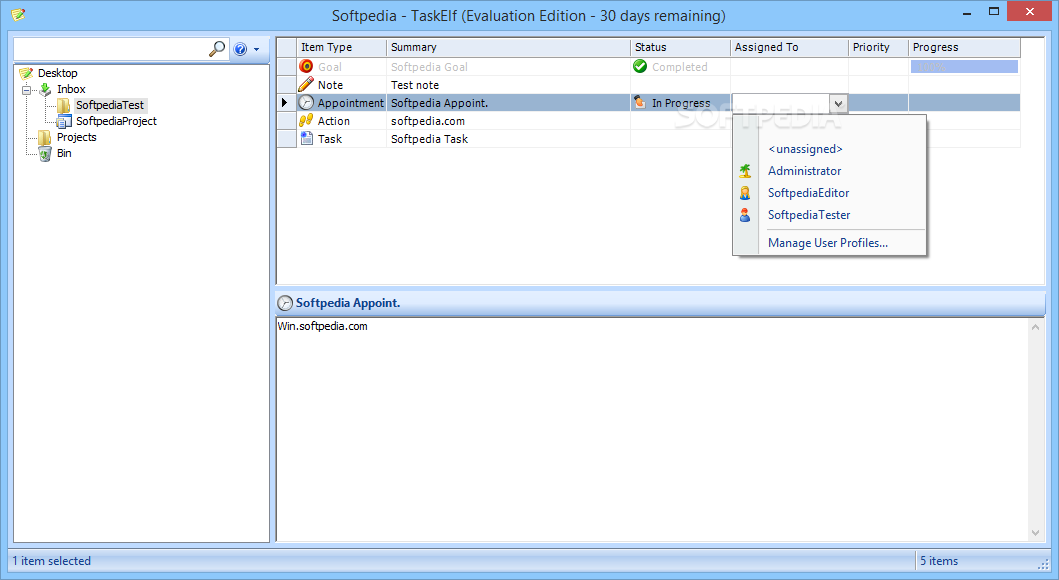Click the Action footprints icon

tap(307, 120)
